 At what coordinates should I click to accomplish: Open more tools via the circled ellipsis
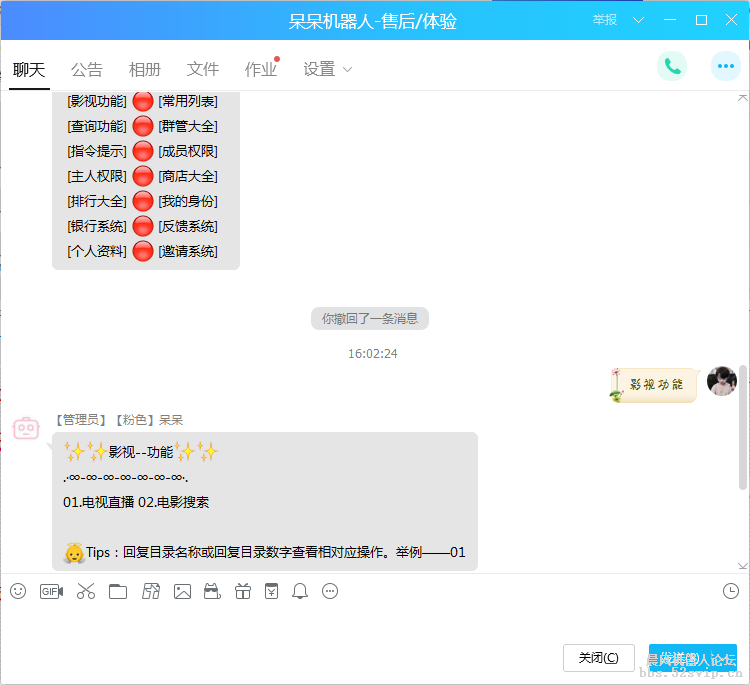click(x=330, y=591)
